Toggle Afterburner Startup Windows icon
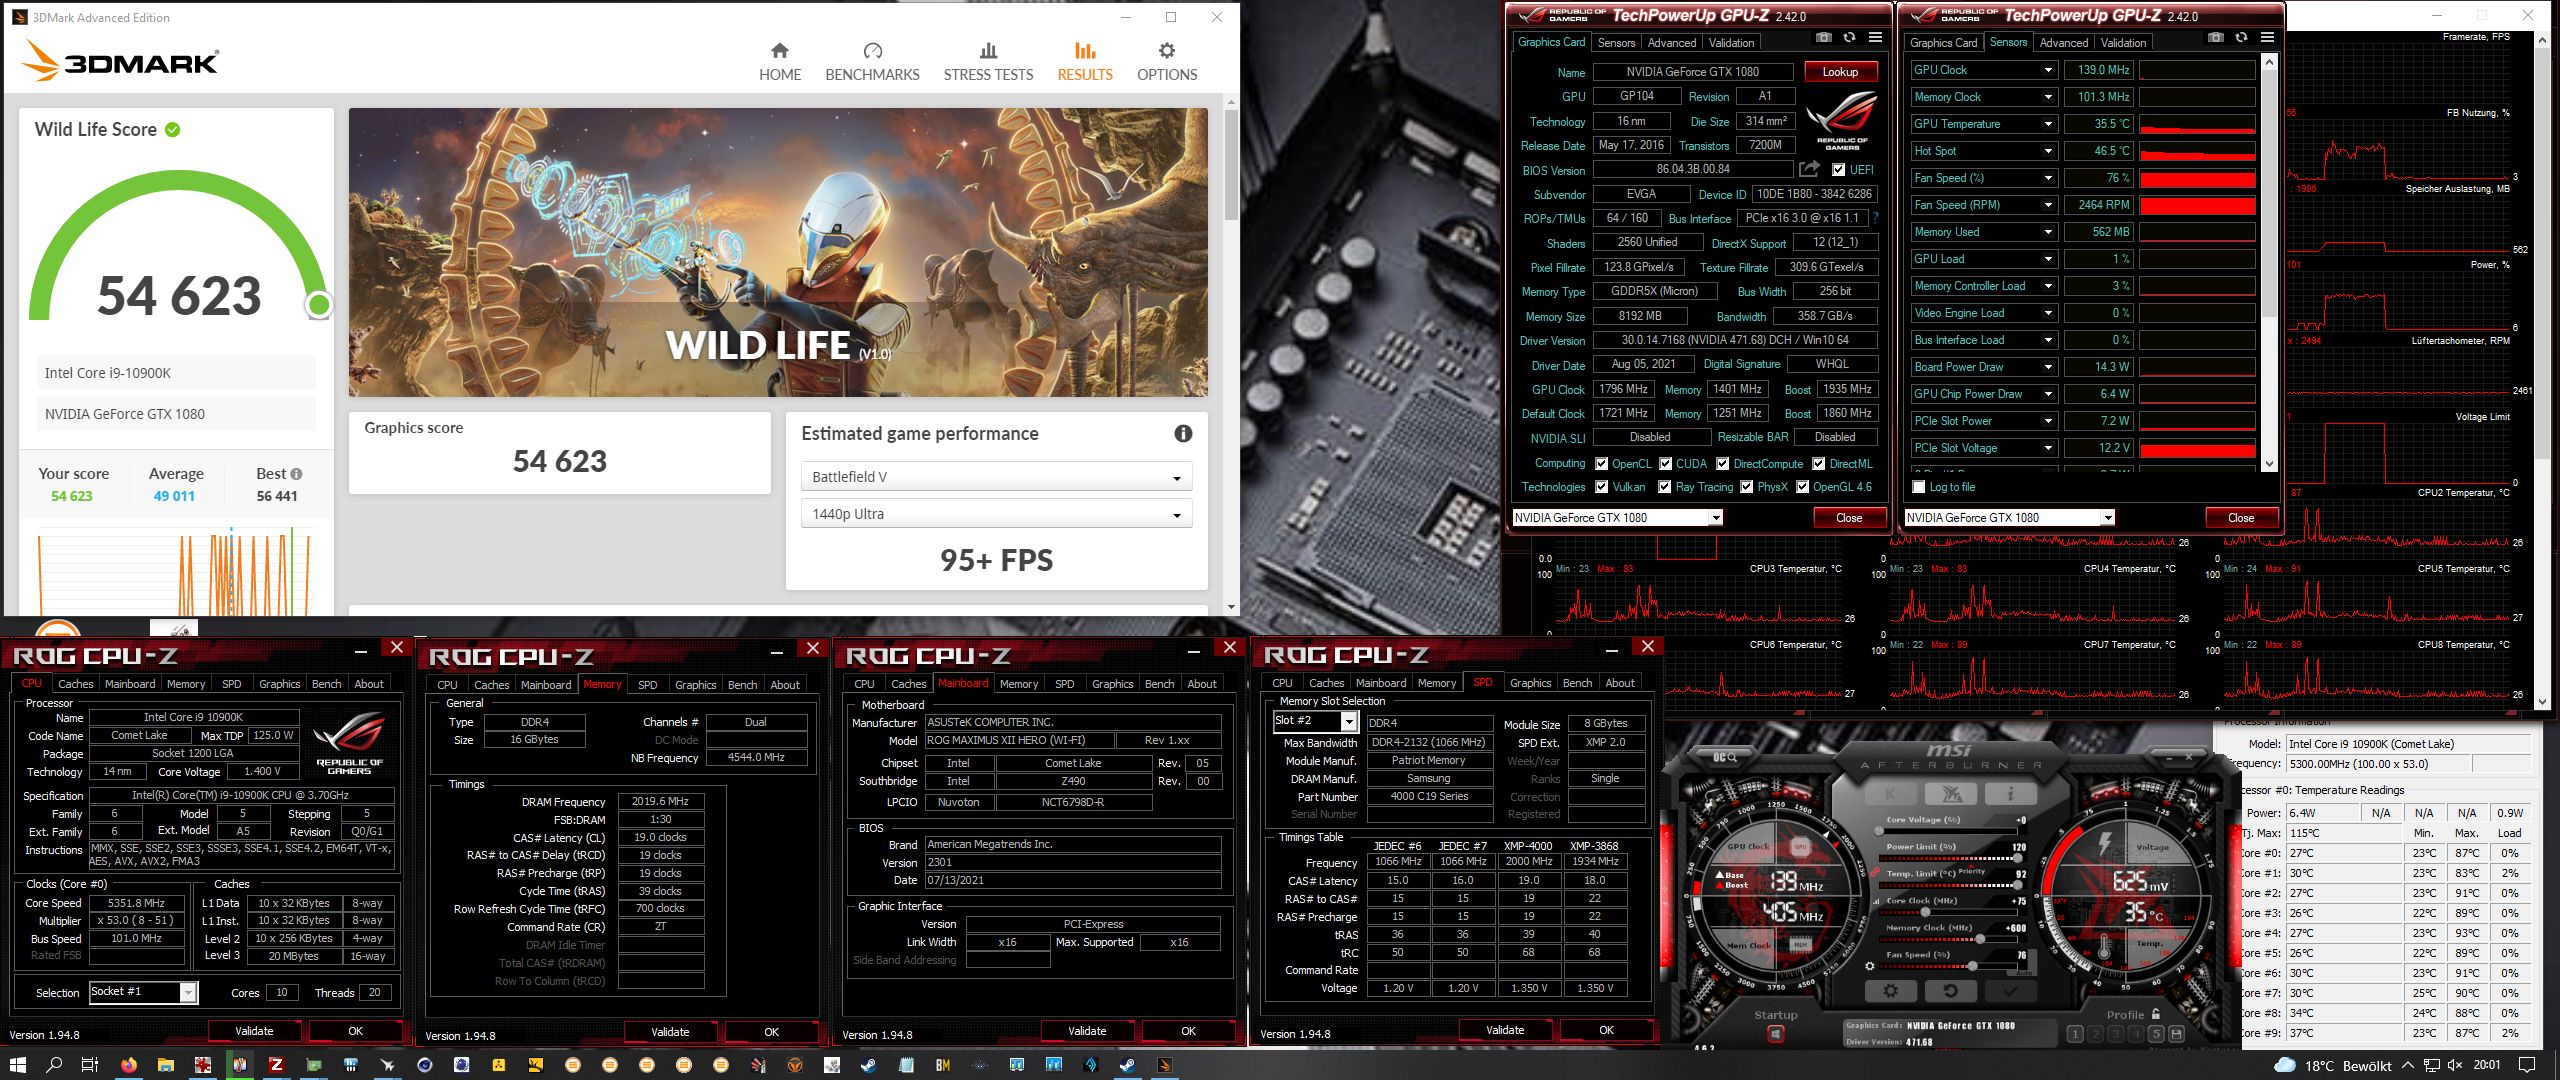2560x1080 pixels. pos(1776,1033)
